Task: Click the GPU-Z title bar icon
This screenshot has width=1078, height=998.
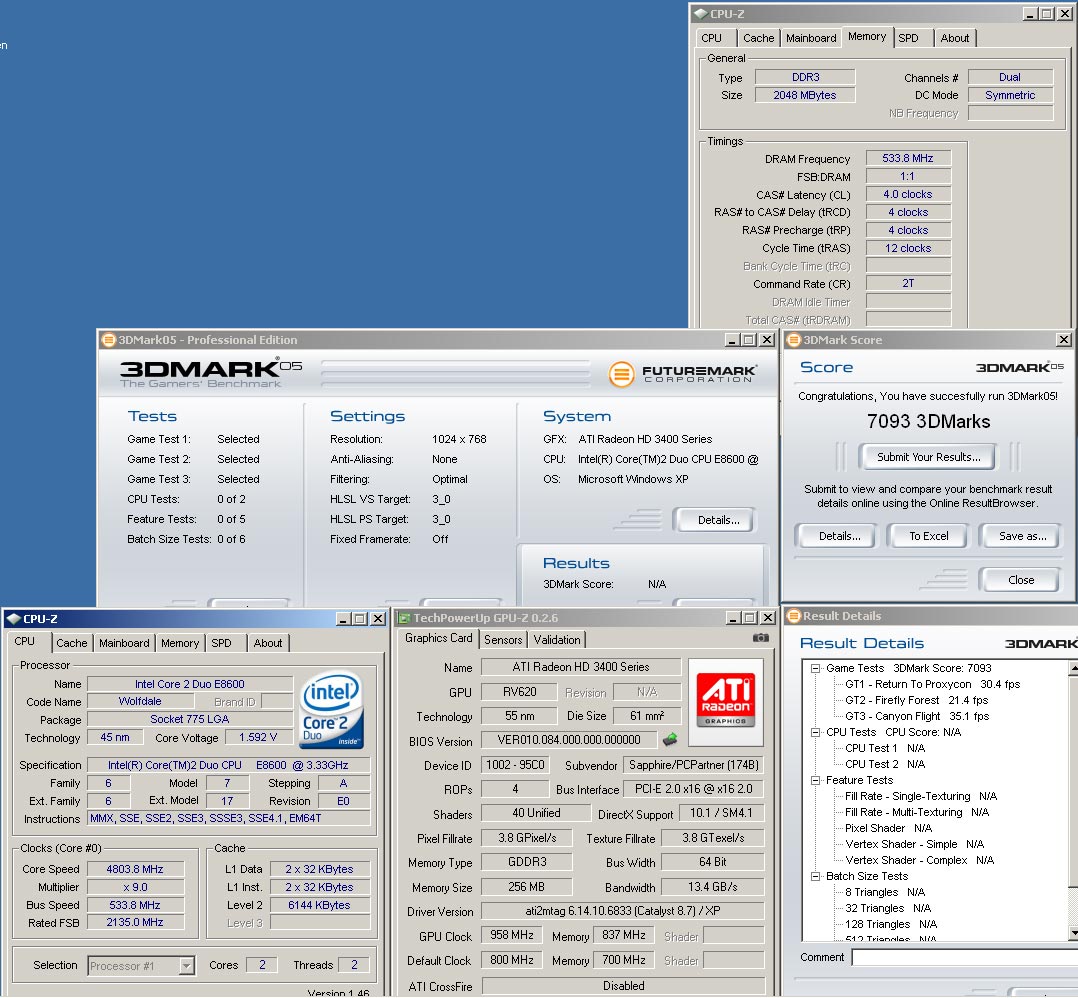Action: point(404,618)
